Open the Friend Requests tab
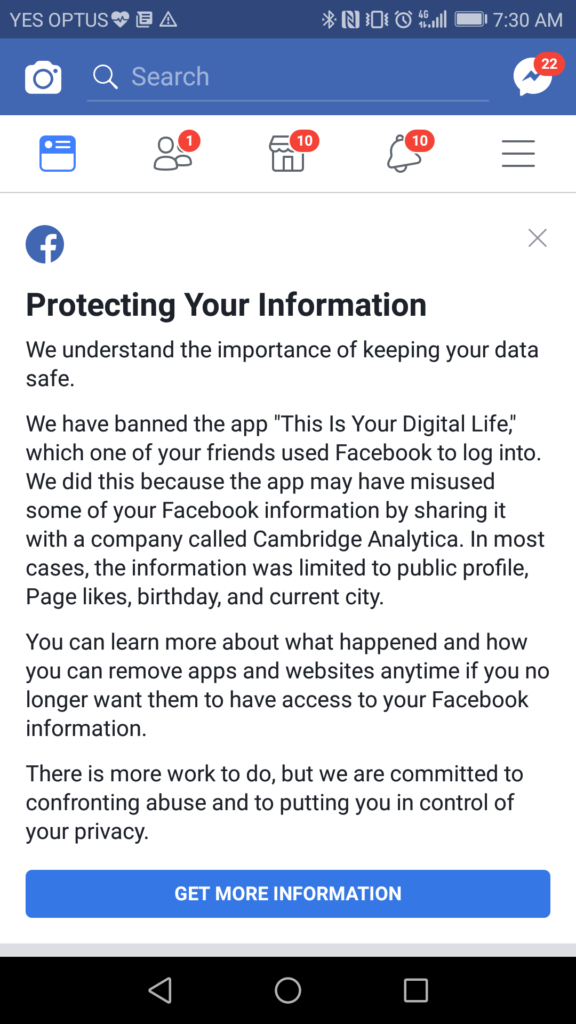This screenshot has width=576, height=1024. (176, 152)
